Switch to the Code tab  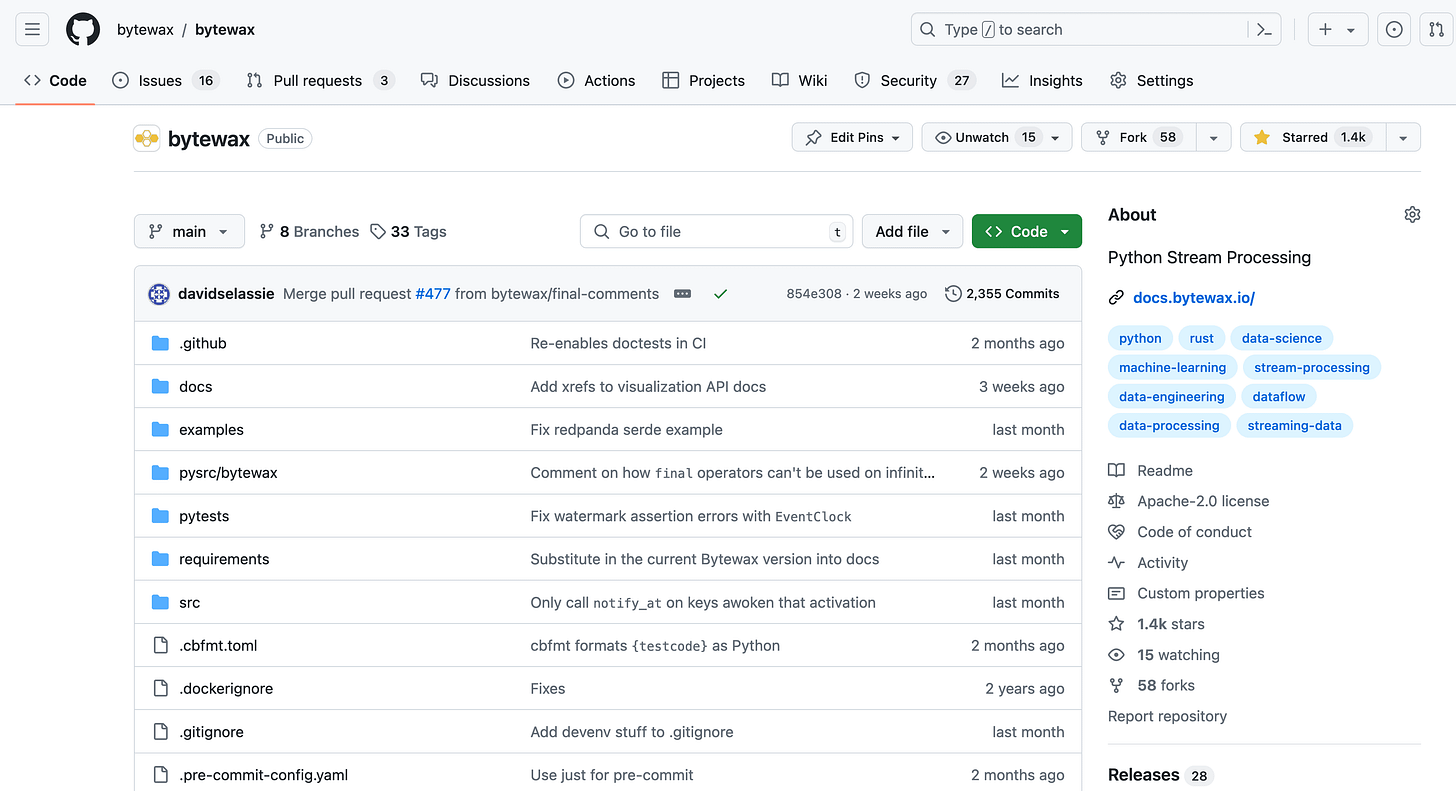(55, 81)
